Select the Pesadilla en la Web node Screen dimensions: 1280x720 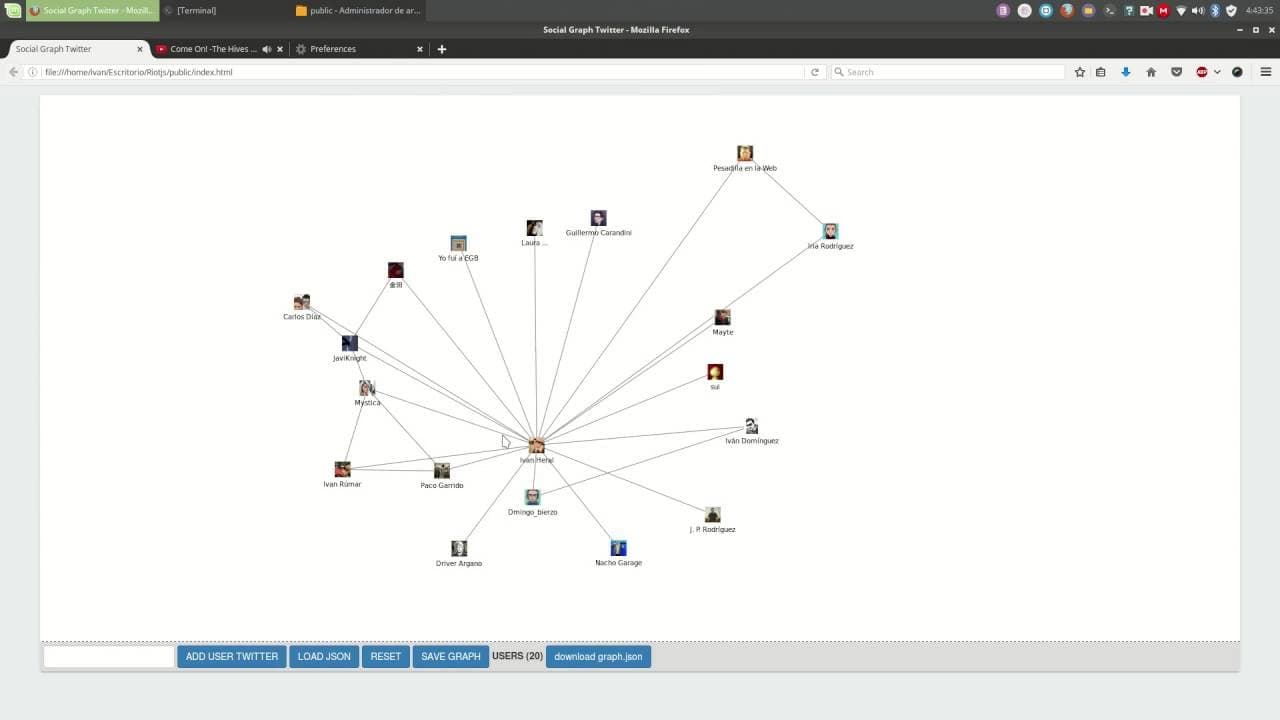(x=745, y=153)
